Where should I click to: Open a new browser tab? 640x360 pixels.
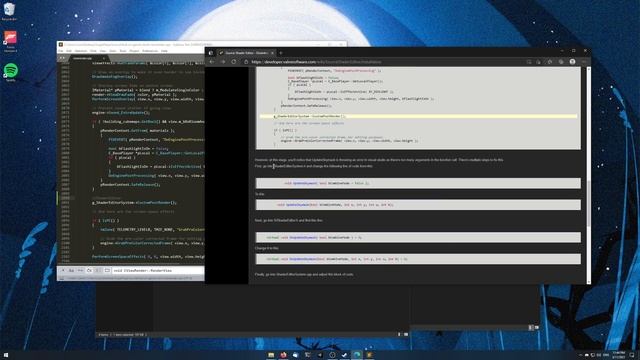tap(281, 53)
